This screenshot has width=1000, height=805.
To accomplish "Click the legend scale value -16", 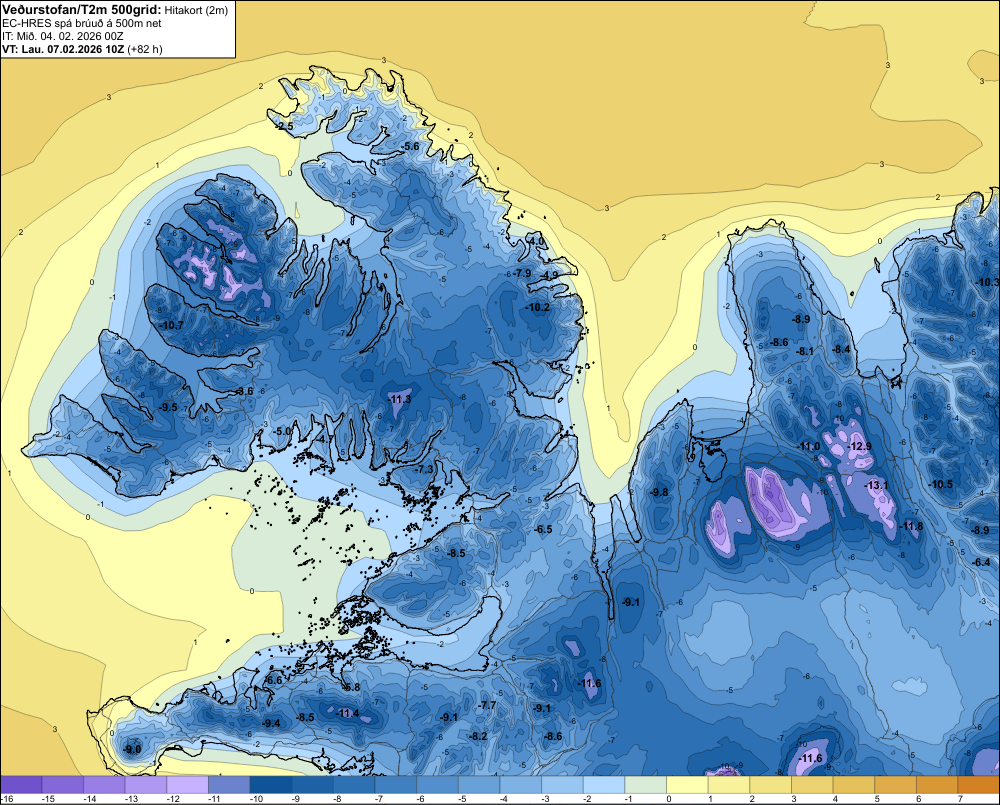I will tap(7, 799).
